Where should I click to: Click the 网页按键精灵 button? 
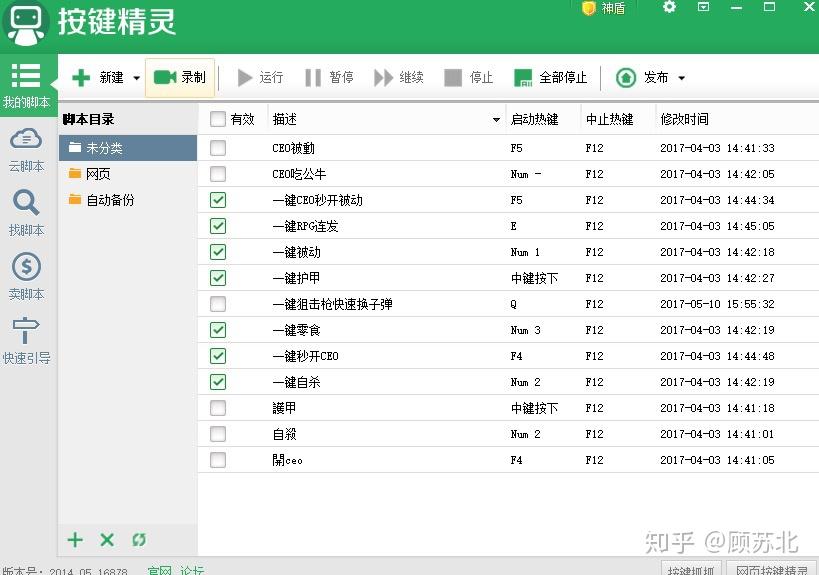tap(771, 569)
